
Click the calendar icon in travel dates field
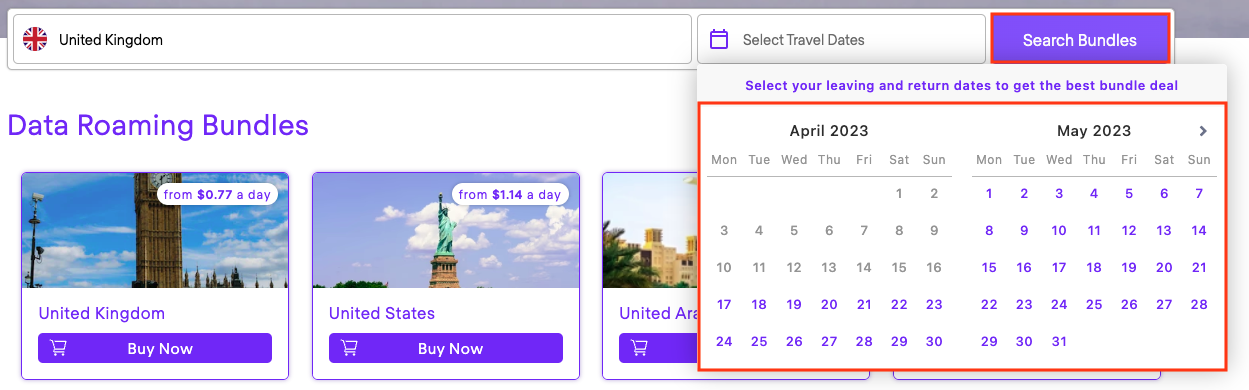pos(718,40)
